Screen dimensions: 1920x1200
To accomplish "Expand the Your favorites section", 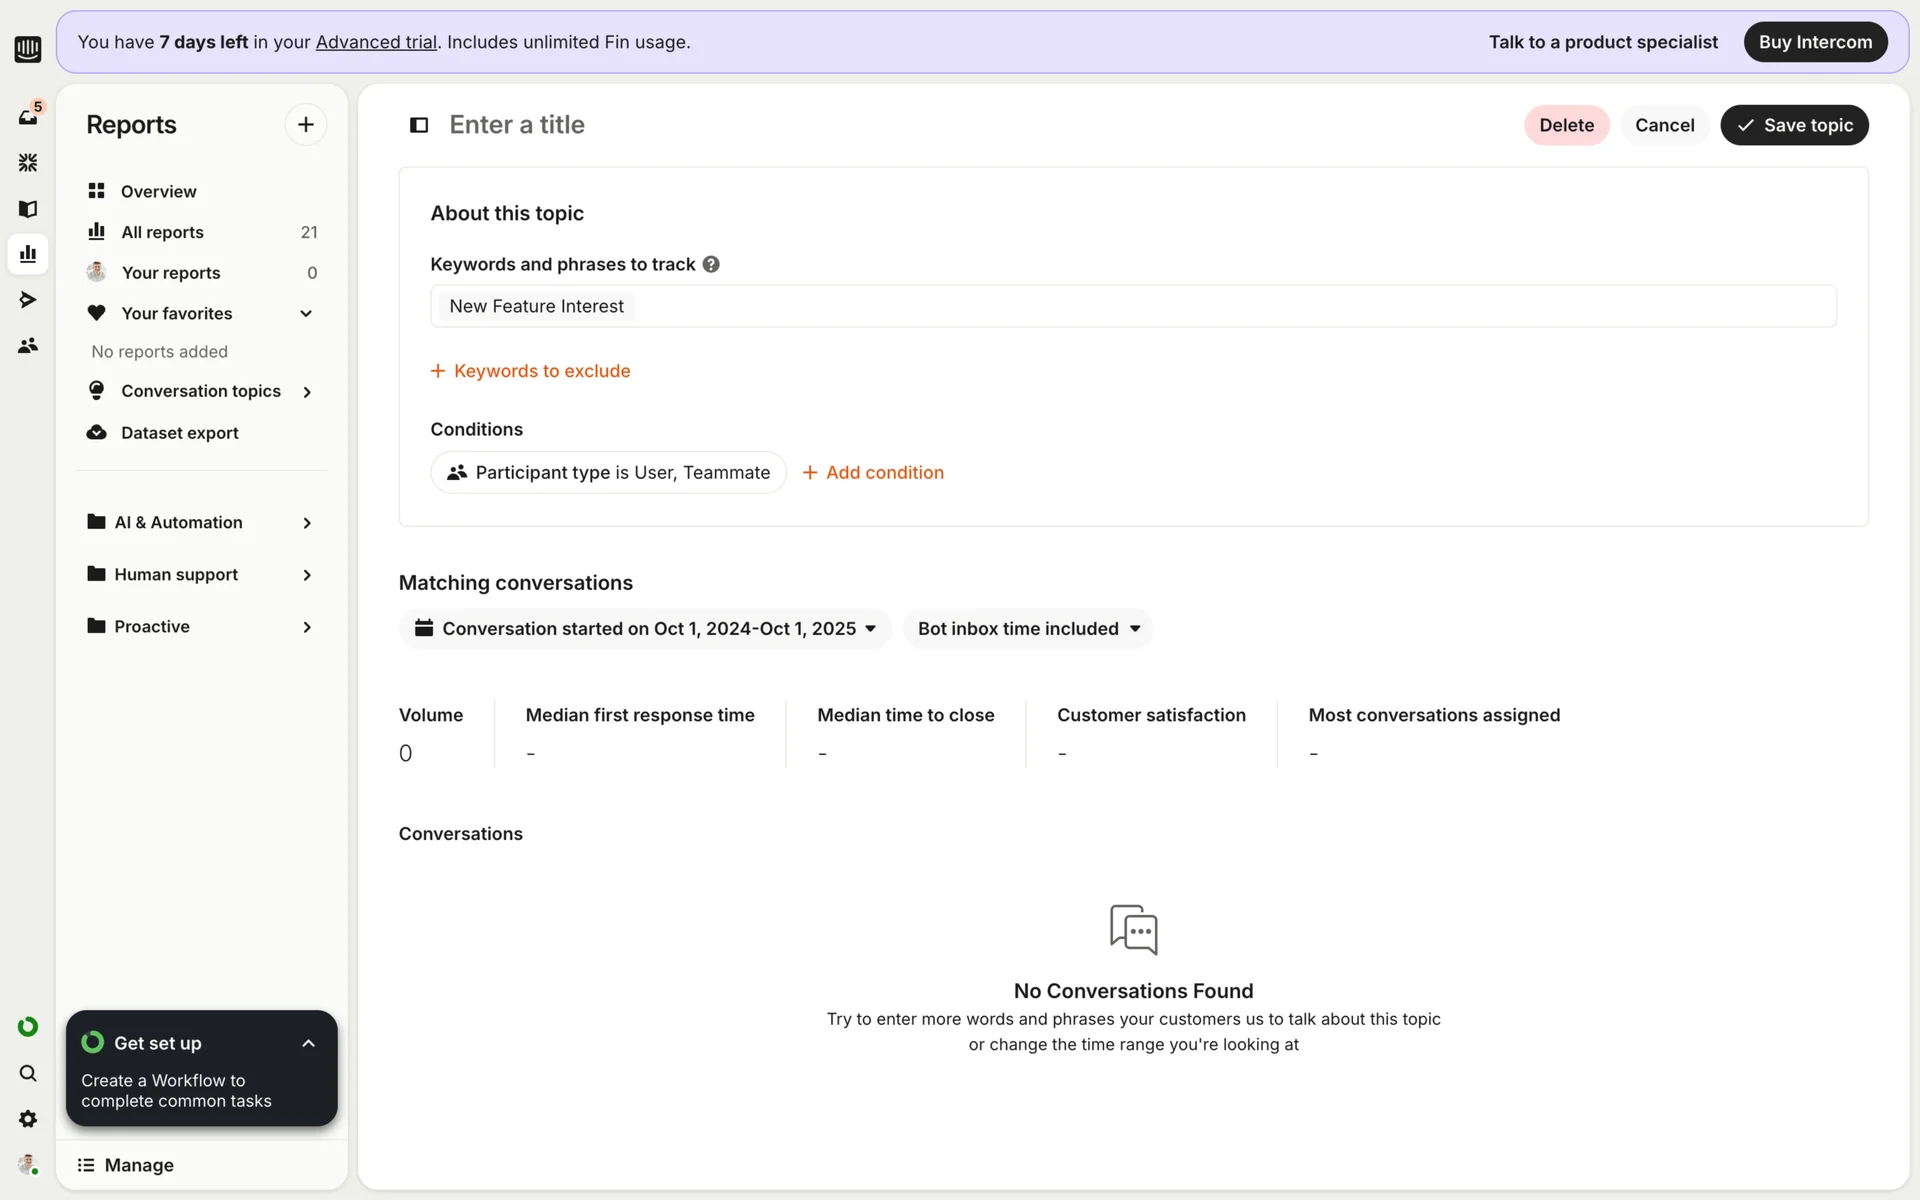I will click(x=306, y=314).
